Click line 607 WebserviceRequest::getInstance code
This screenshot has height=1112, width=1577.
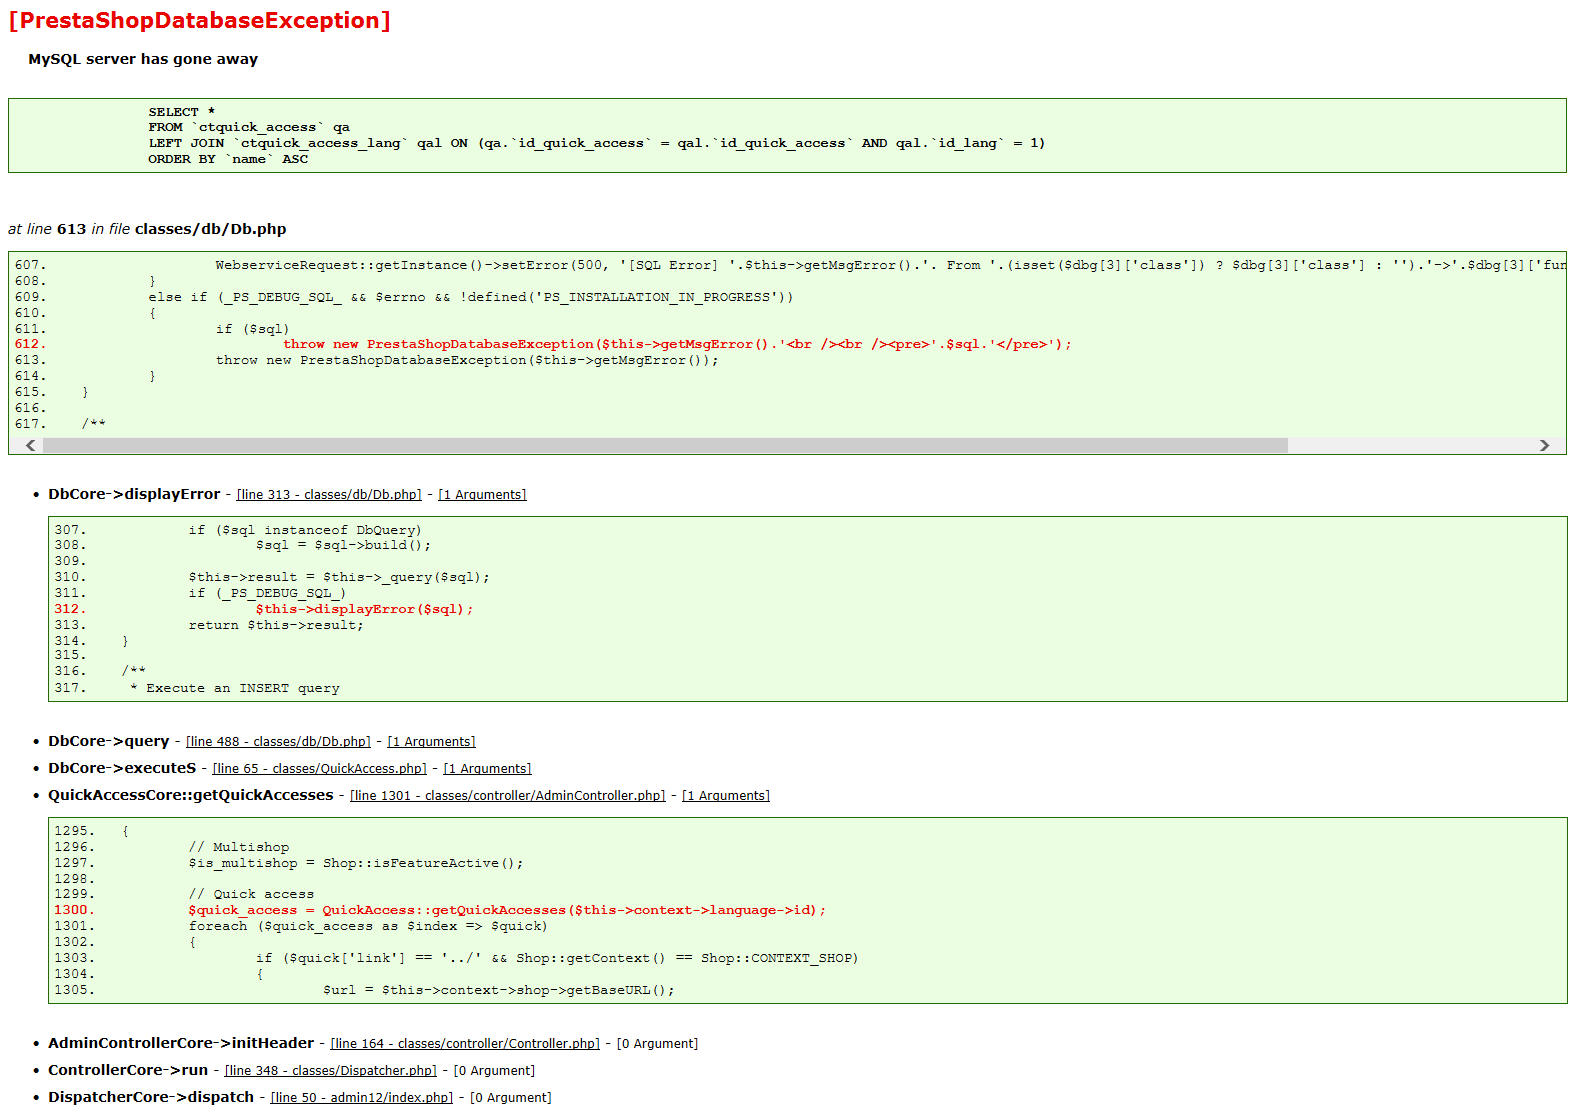(890, 265)
